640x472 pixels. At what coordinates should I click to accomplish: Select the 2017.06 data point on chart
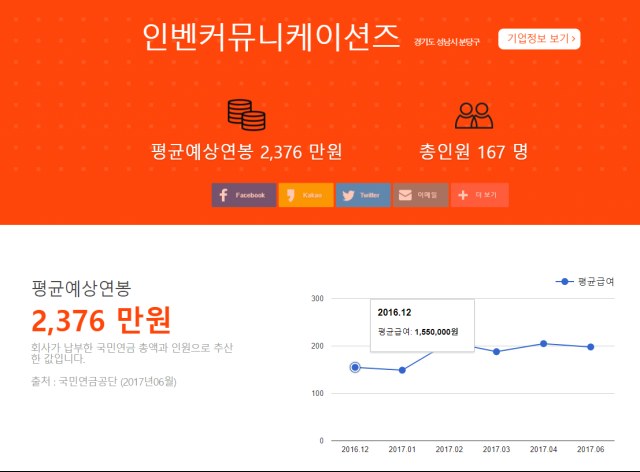coord(590,347)
